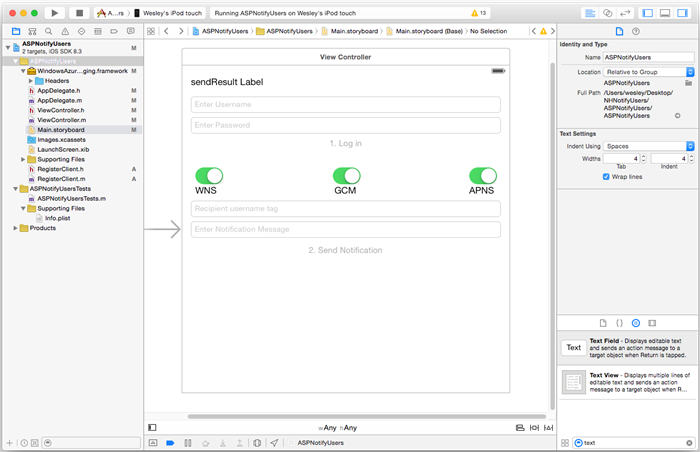
Task: Open the Debug navigator tab
Action: tap(98, 31)
